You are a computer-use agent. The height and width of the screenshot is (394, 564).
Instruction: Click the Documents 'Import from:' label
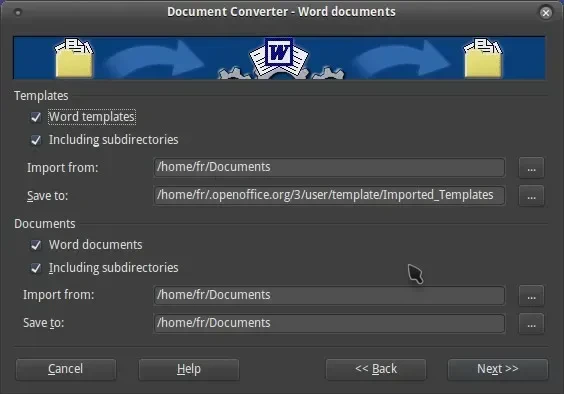[x=59, y=295]
